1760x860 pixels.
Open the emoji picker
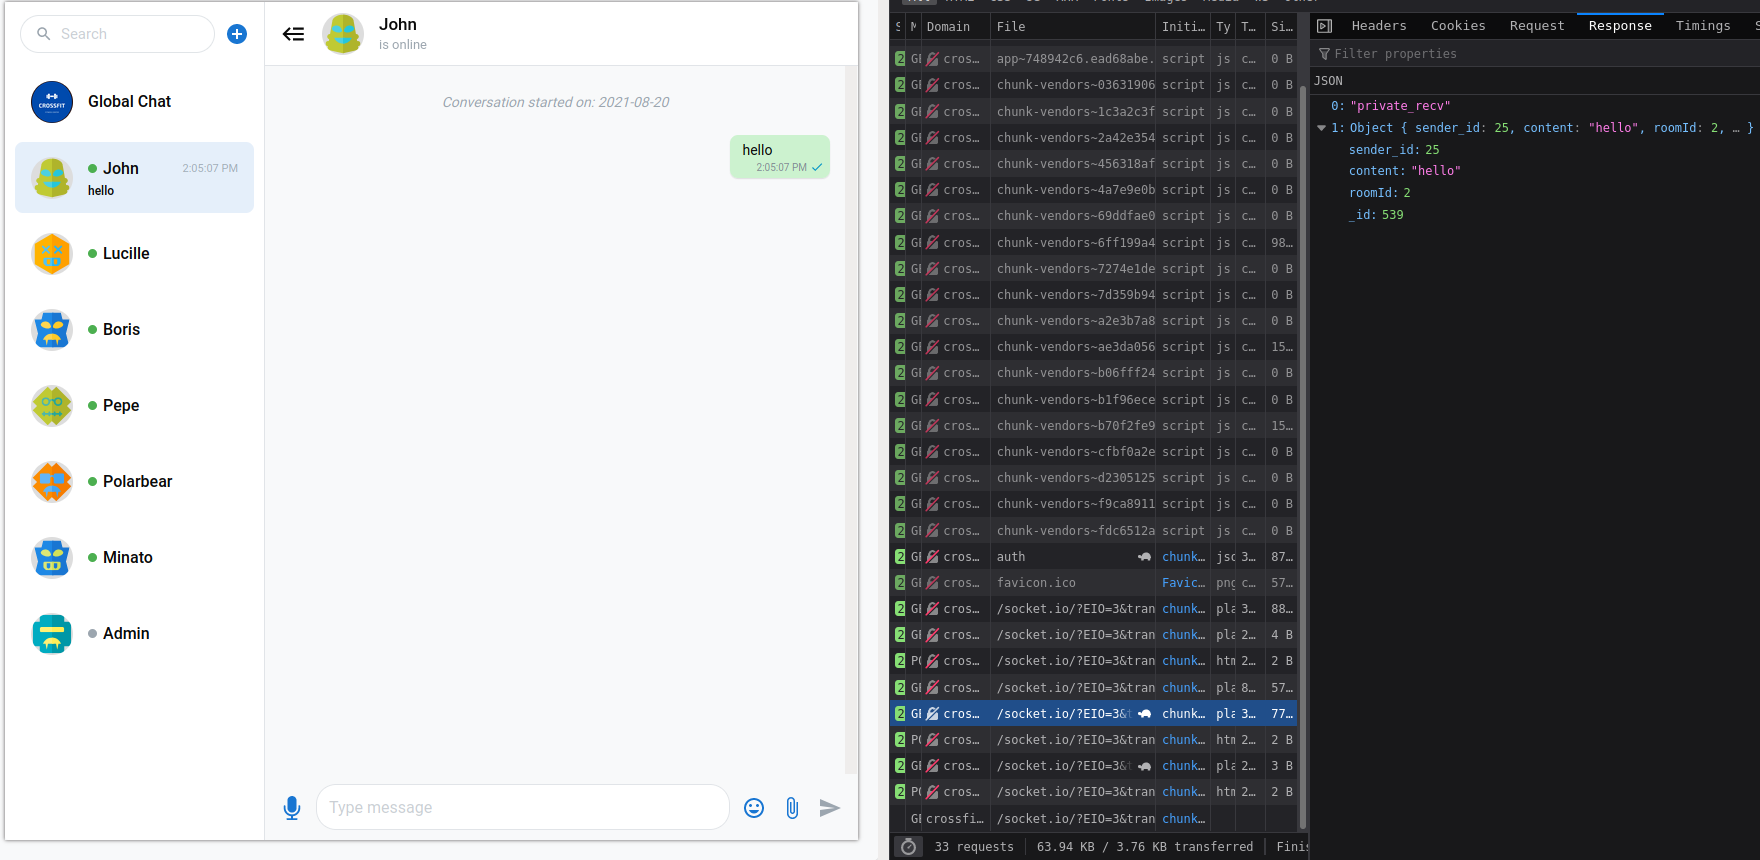(x=754, y=808)
